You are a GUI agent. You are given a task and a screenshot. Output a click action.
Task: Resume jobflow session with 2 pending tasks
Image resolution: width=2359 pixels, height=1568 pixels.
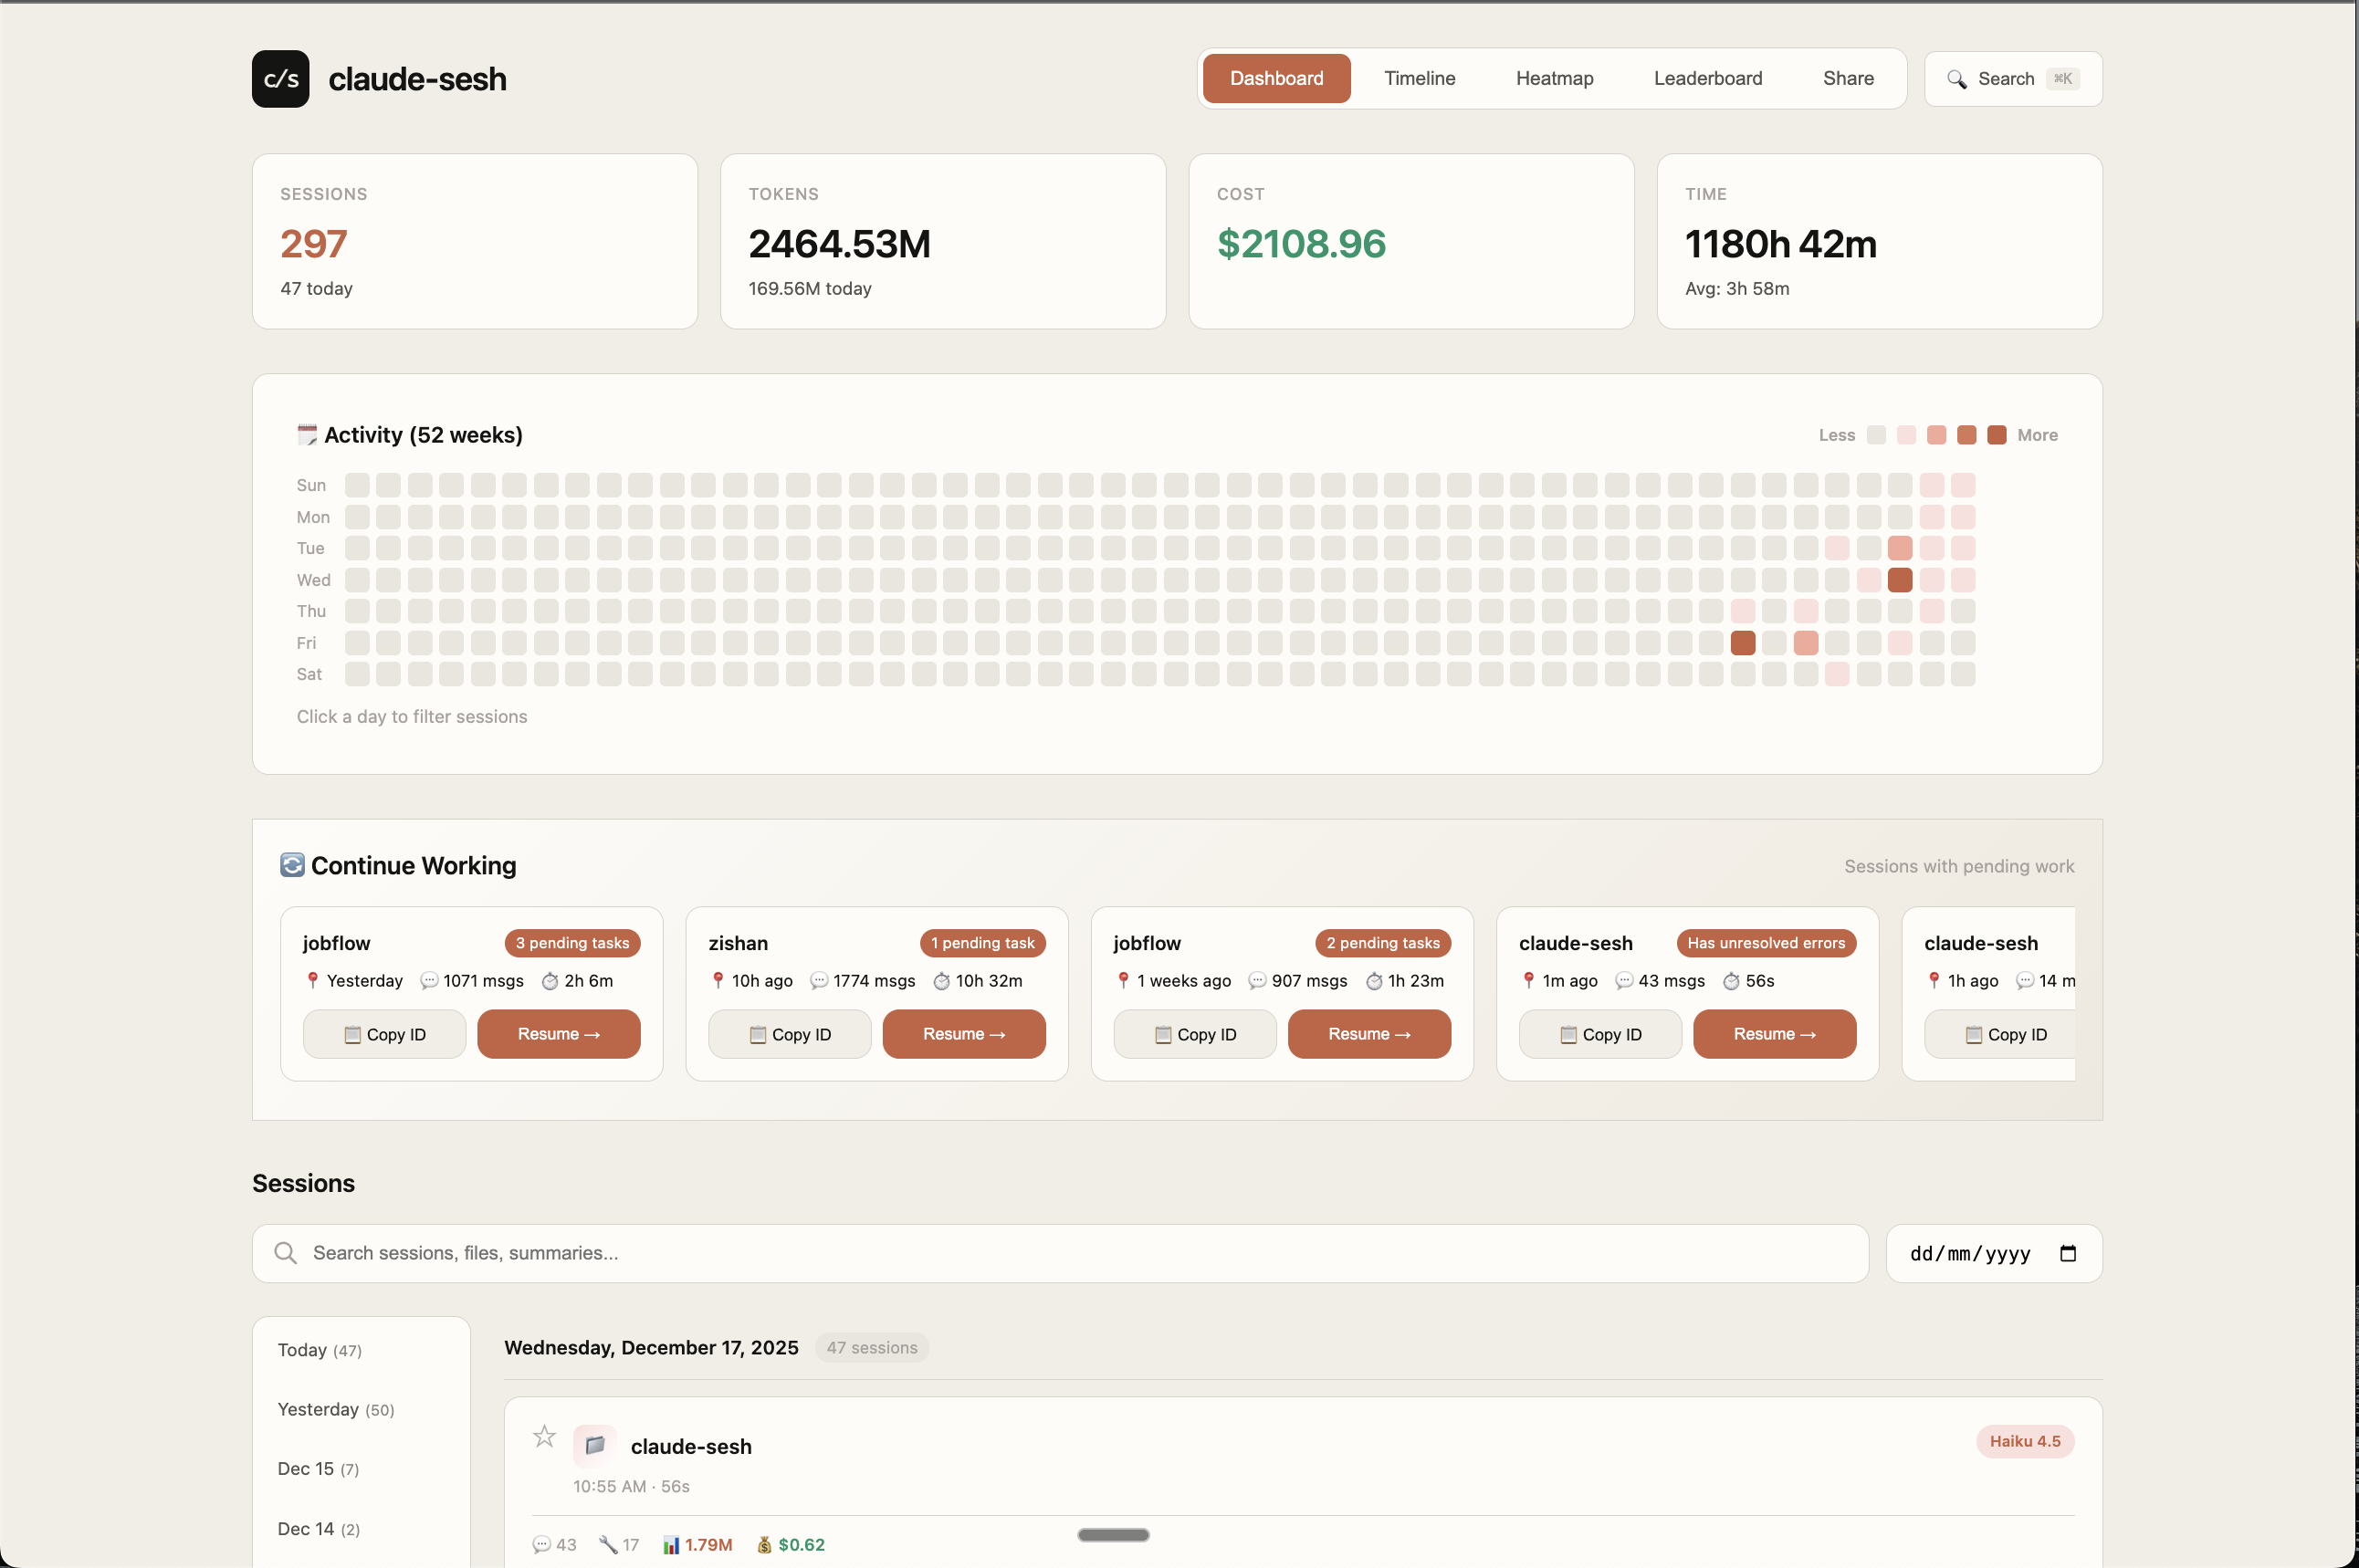1369,1034
